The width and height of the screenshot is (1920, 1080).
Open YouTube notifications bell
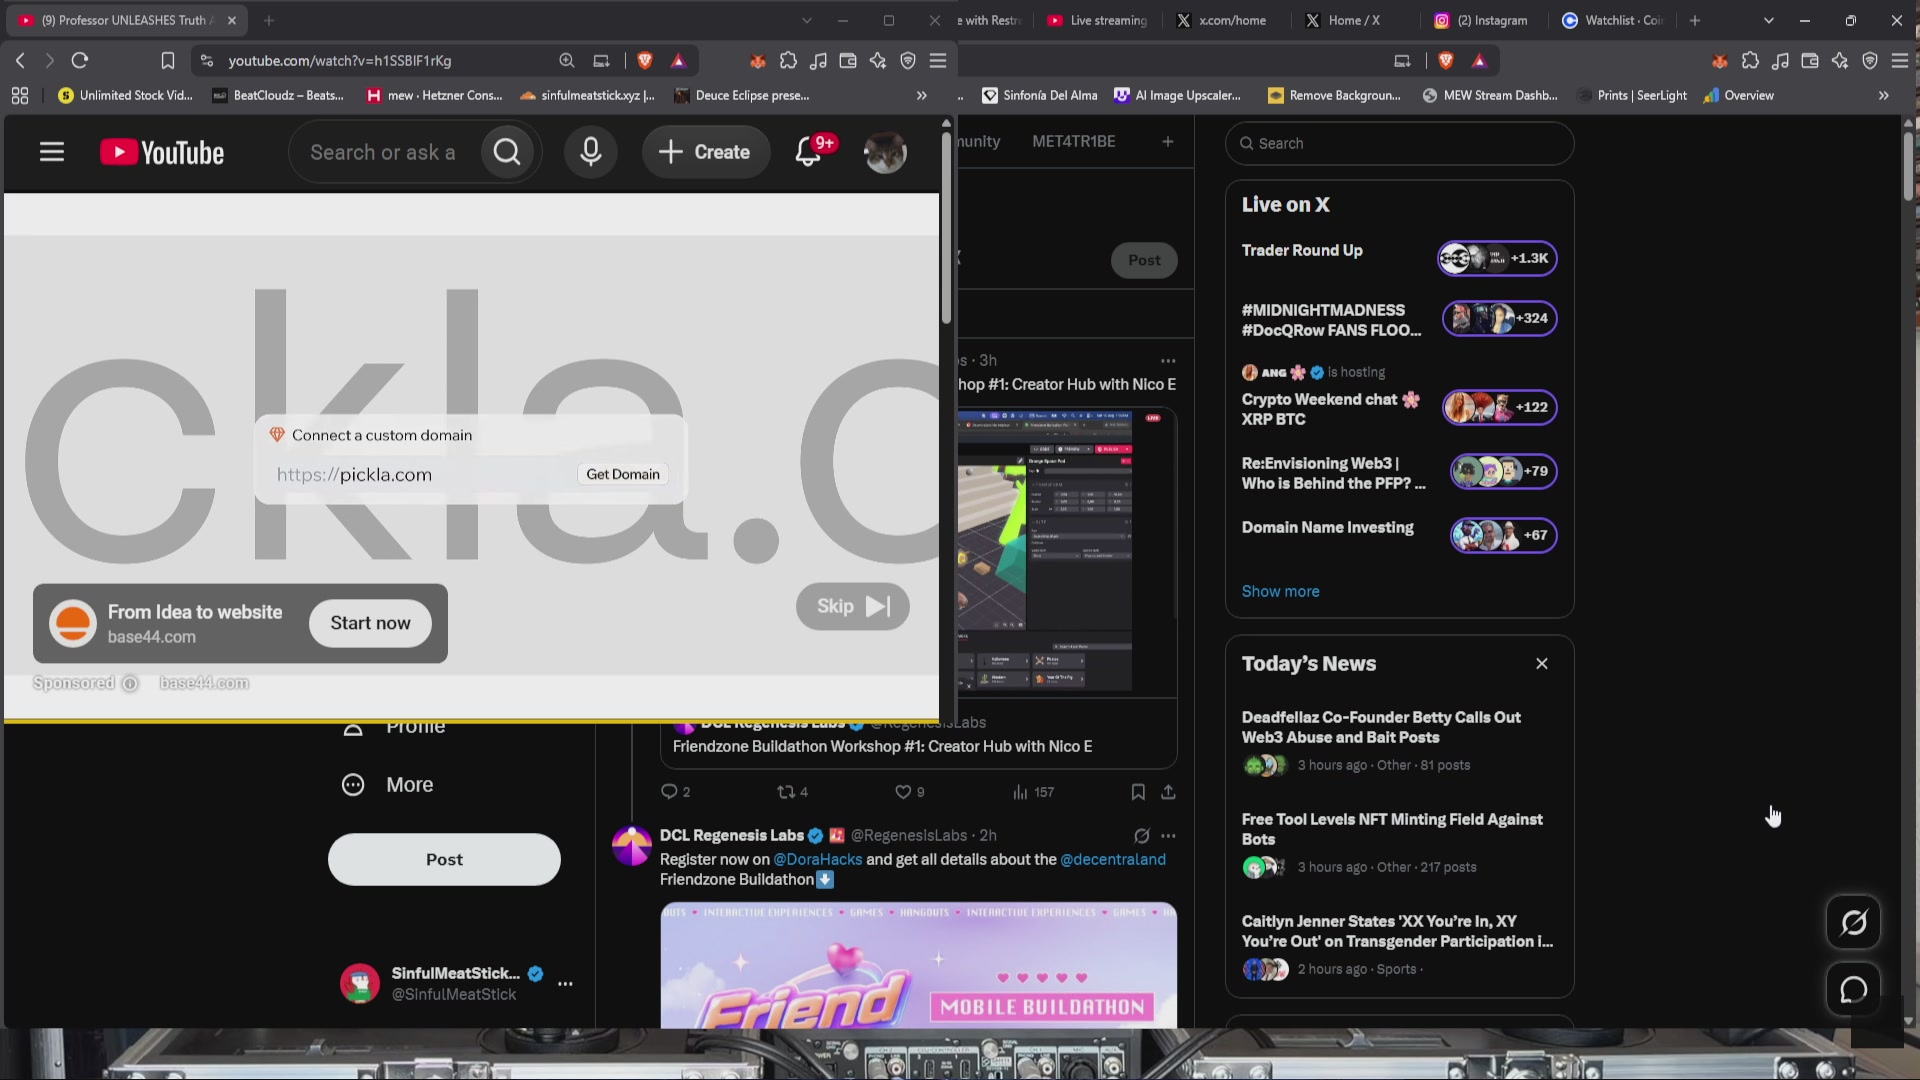tap(808, 152)
